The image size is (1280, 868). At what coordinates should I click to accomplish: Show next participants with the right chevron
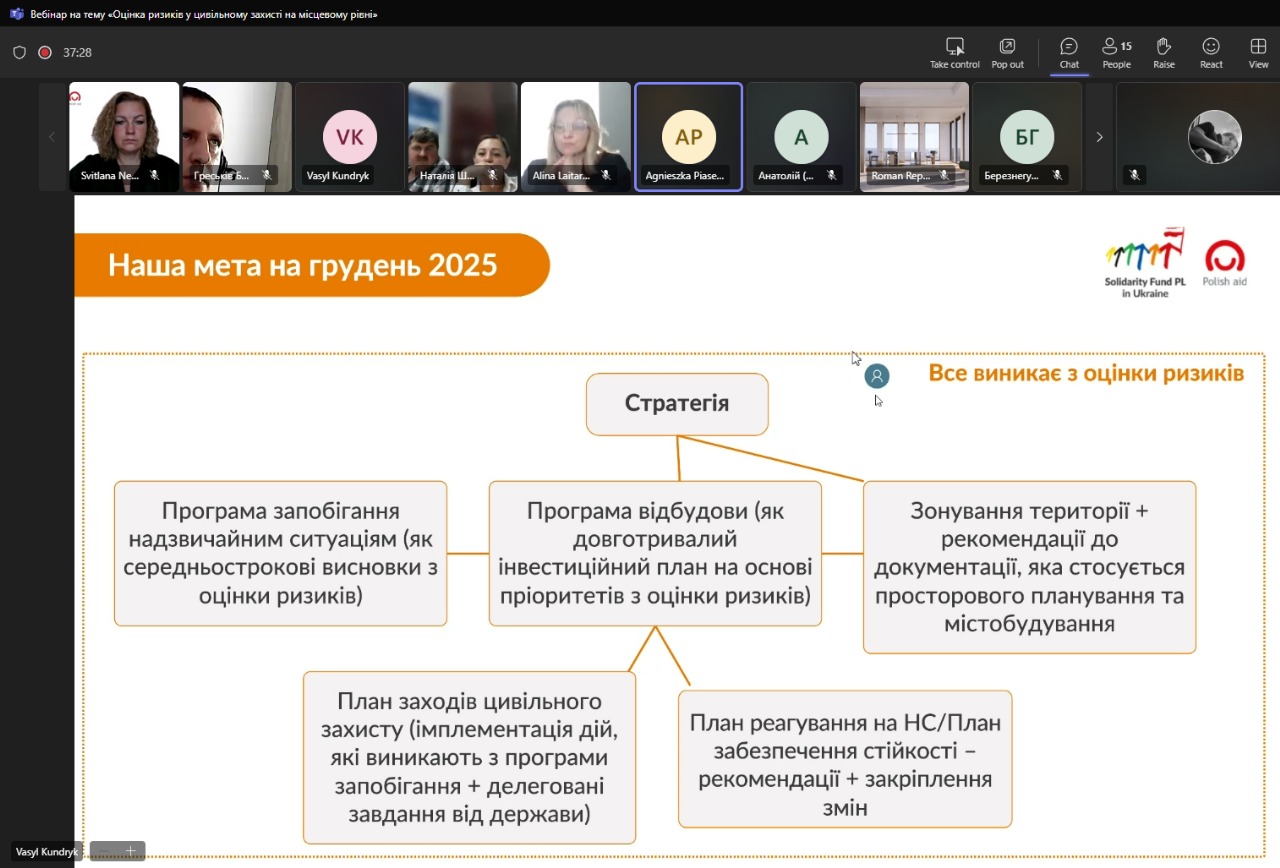point(1099,137)
